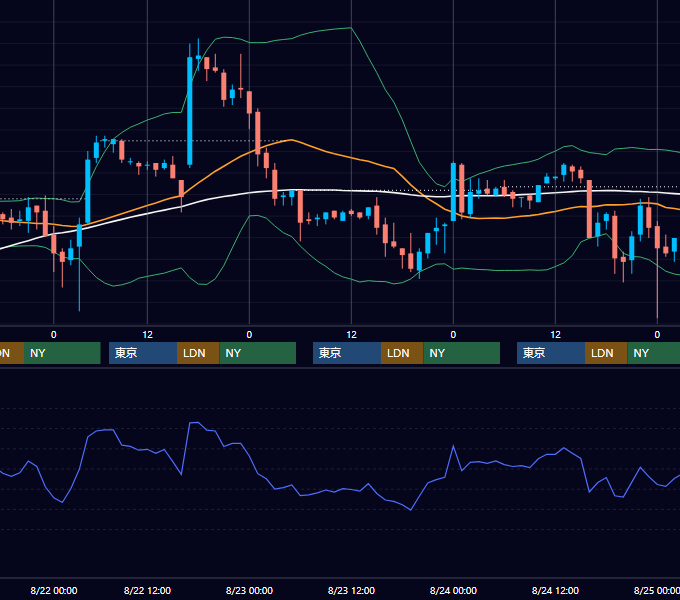The height and width of the screenshot is (600, 680).
Task: Click the tall blue candle at 8/24 00:00
Action: (x=453, y=192)
